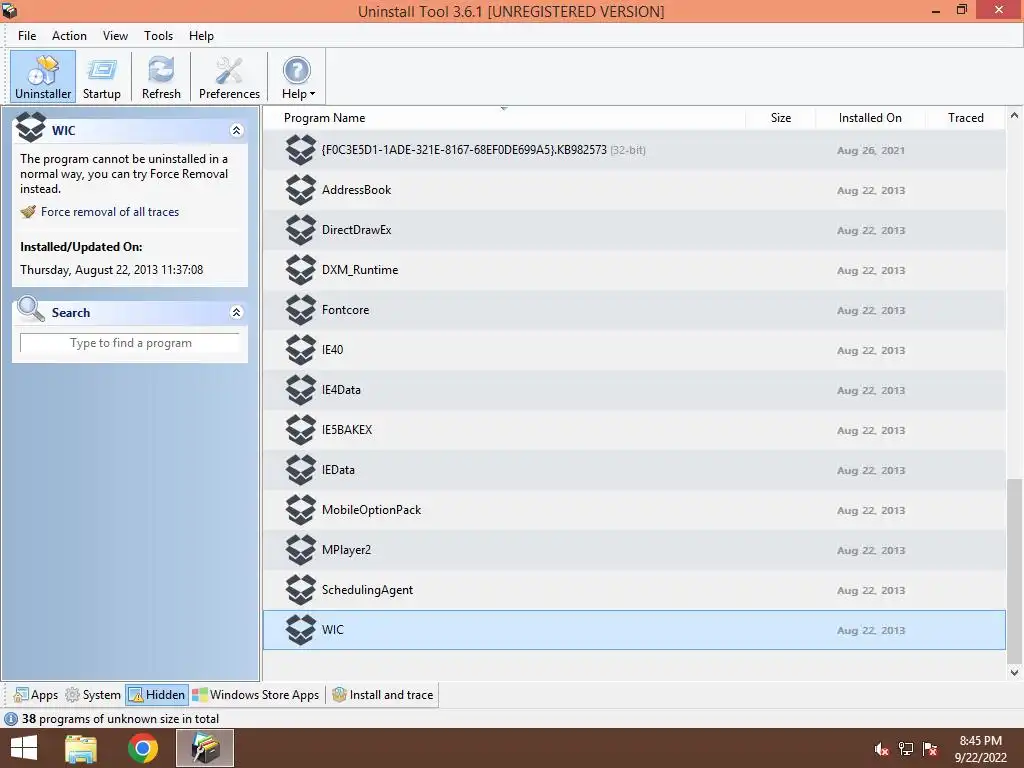Sort by Size column header
1024x768 pixels.
[780, 118]
